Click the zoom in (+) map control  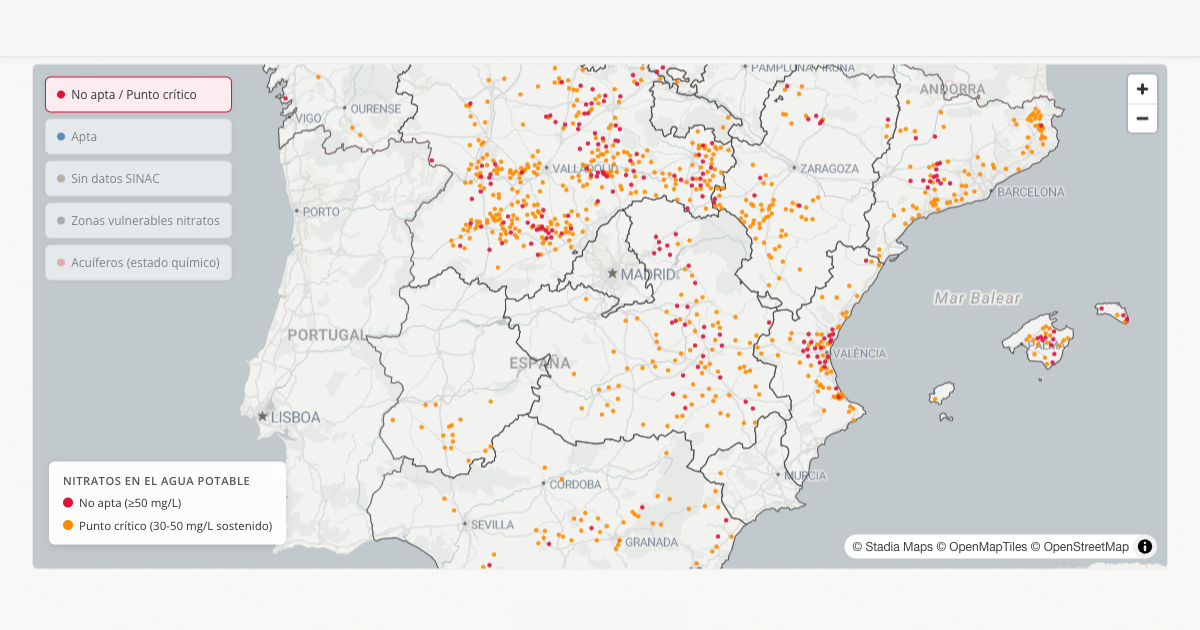[1142, 89]
